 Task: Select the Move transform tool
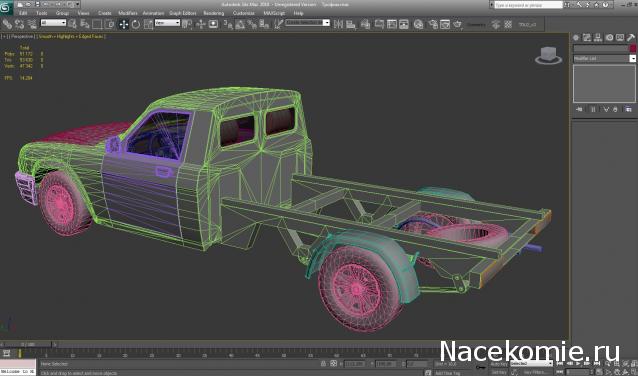tap(124, 24)
